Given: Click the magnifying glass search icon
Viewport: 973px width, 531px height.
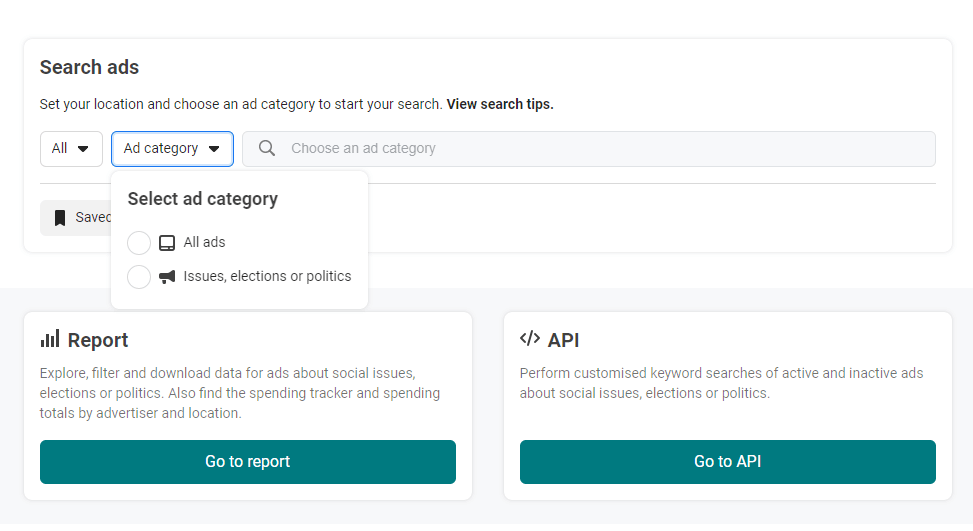Looking at the screenshot, I should [267, 148].
